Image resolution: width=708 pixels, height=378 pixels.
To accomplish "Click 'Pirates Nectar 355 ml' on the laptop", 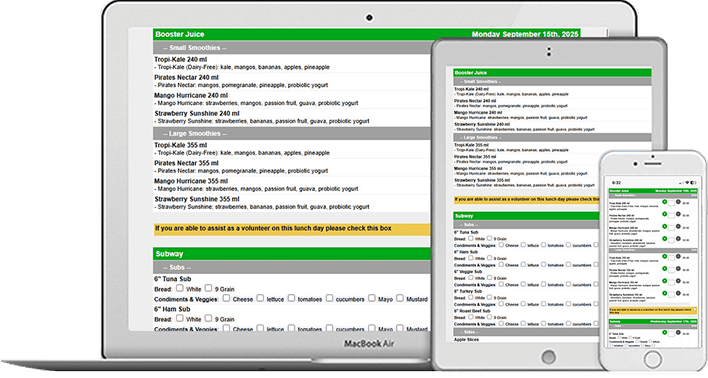I will point(186,163).
